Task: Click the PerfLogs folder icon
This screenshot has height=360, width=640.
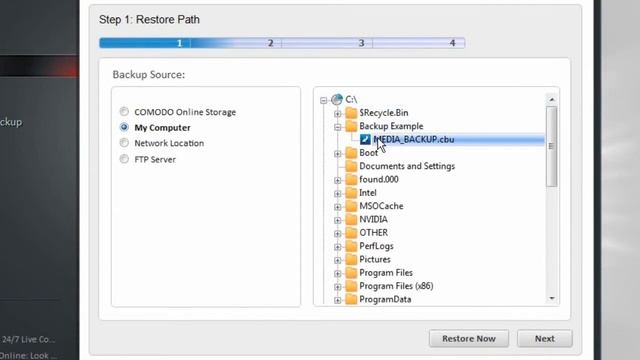Action: pos(351,246)
